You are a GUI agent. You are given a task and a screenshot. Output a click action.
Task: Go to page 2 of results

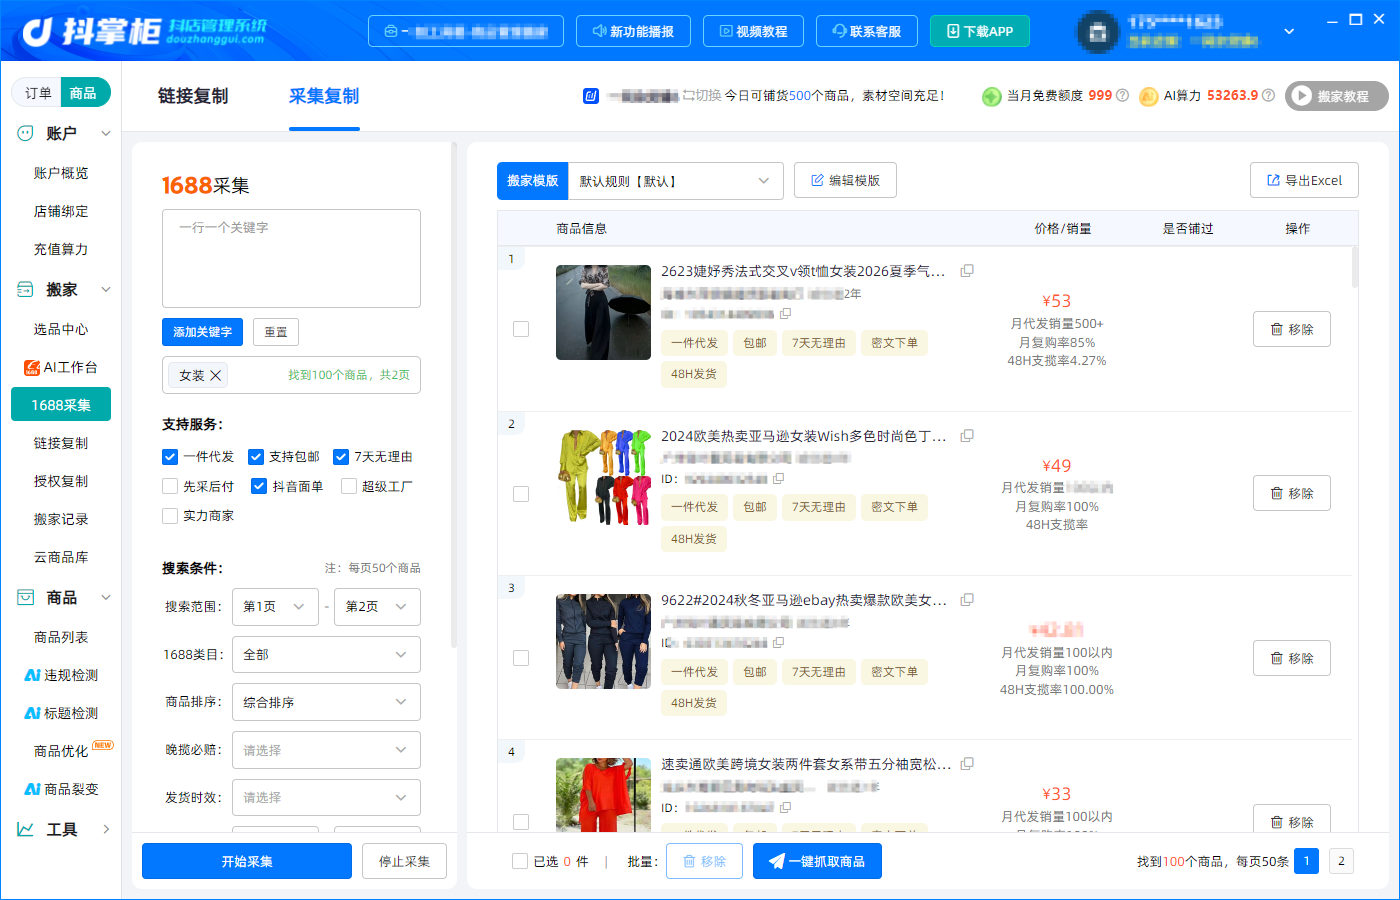click(x=1342, y=861)
